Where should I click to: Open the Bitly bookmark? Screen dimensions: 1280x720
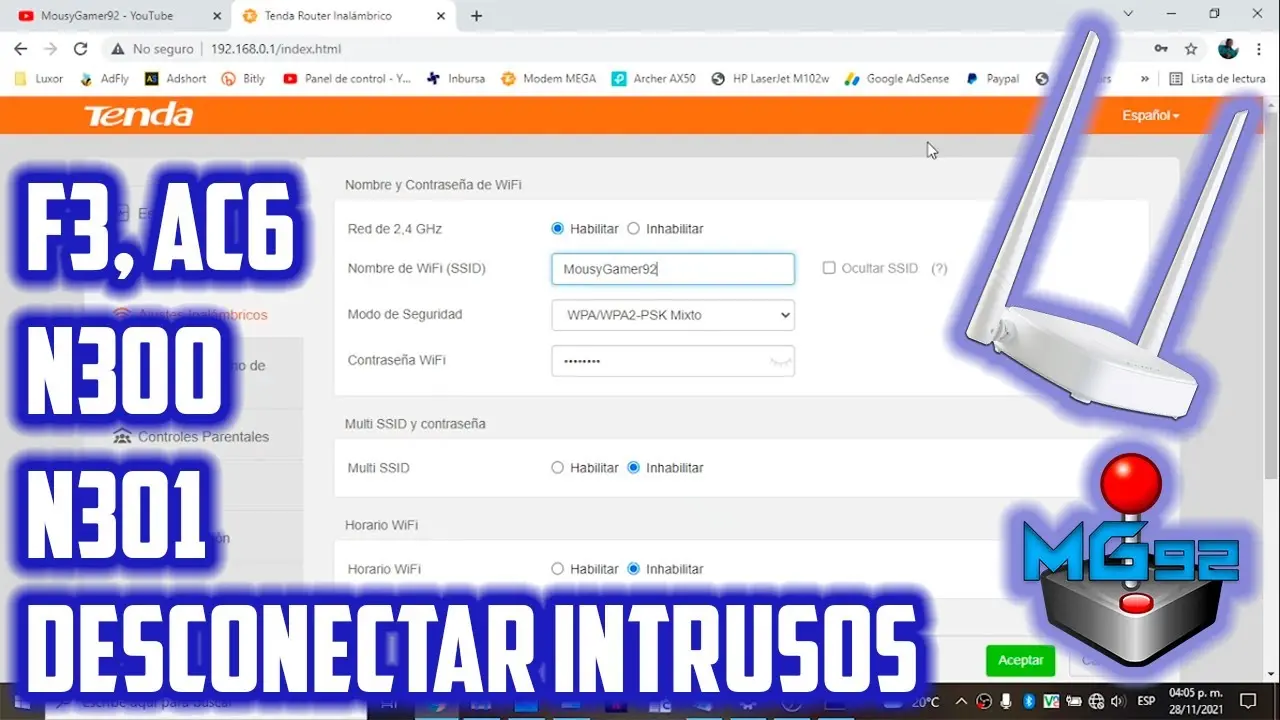tap(244, 78)
